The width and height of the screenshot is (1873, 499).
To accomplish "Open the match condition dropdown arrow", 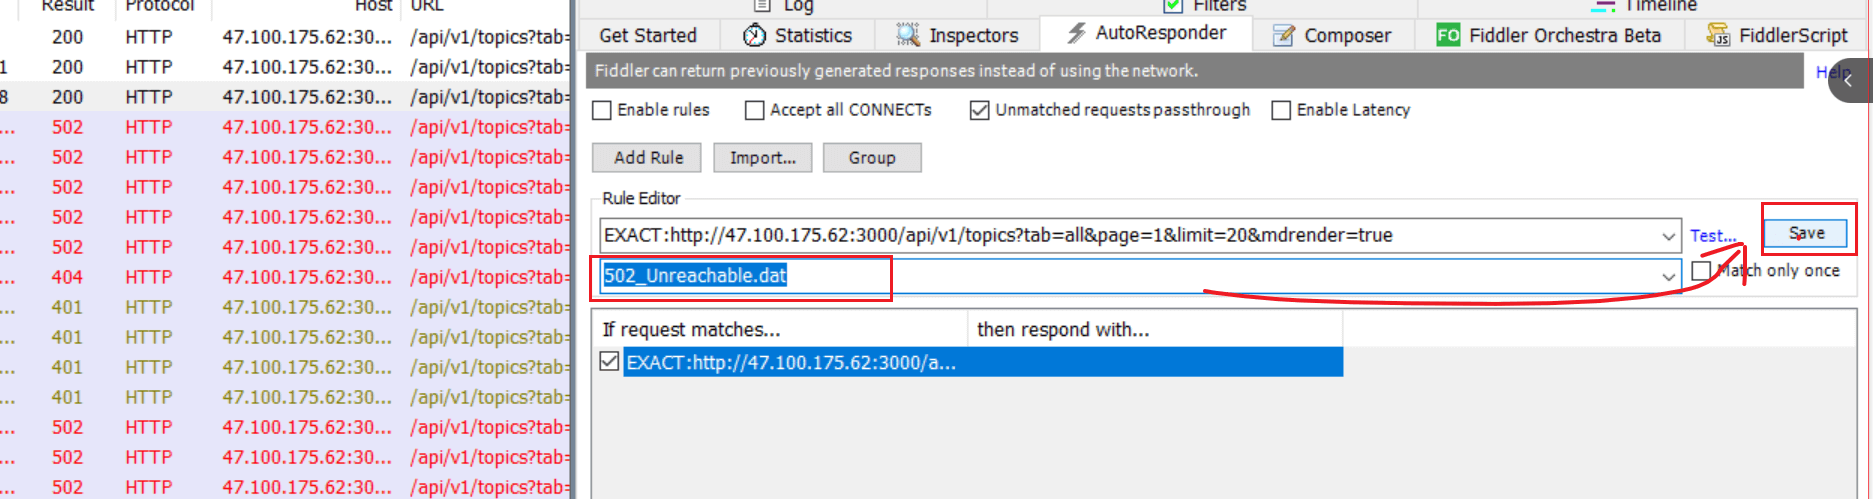I will [1668, 236].
